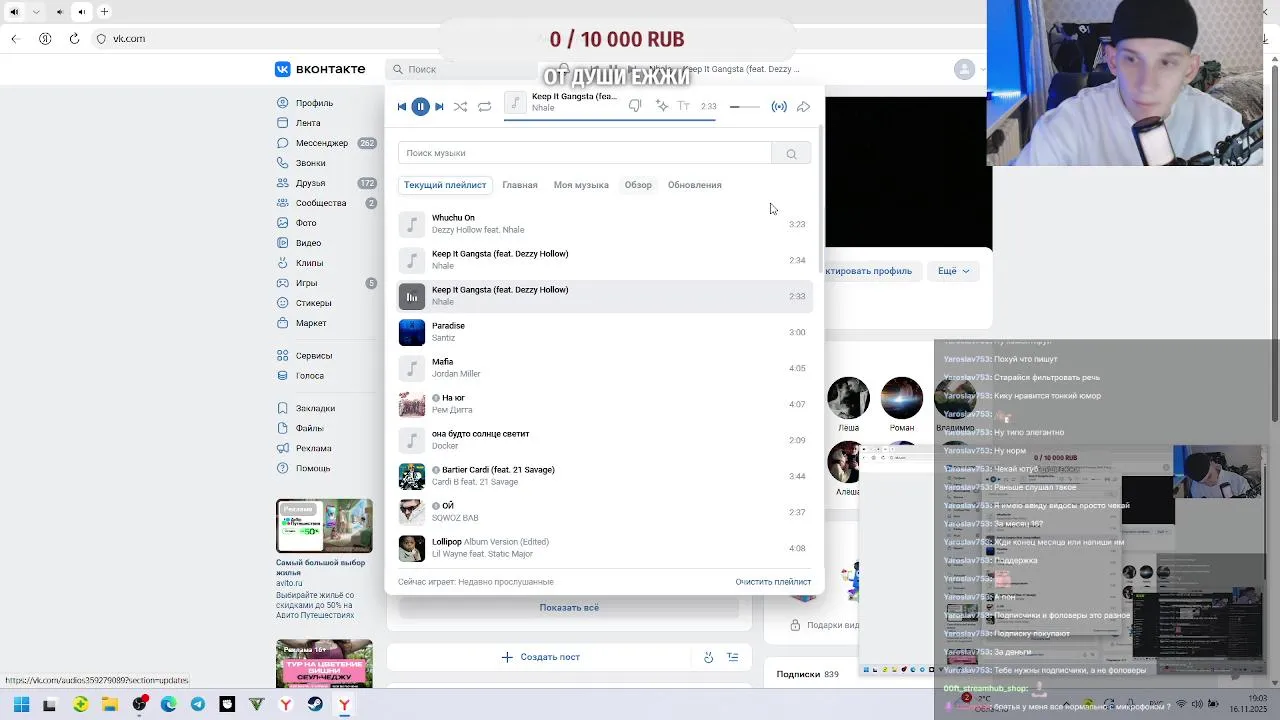Dislike the current track with thumbs-down
The image size is (1280, 720).
coord(635,106)
